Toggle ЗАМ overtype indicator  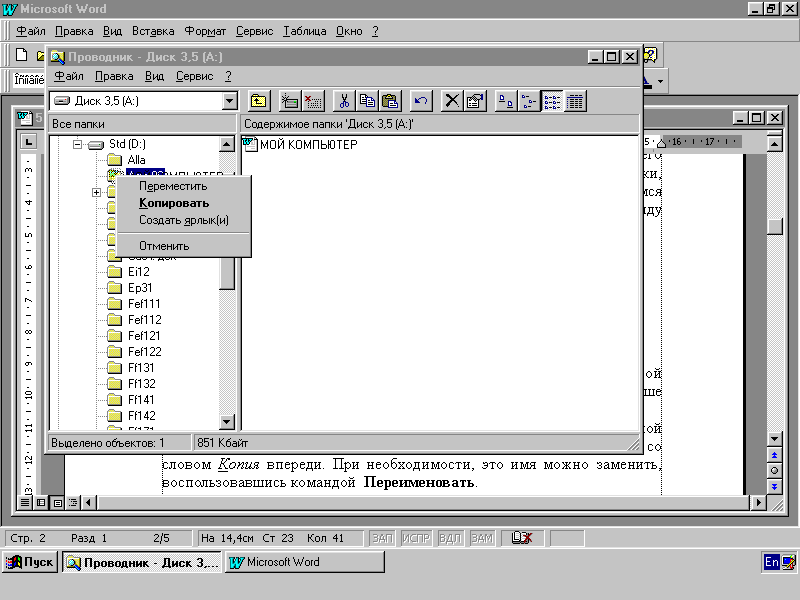[x=482, y=538]
